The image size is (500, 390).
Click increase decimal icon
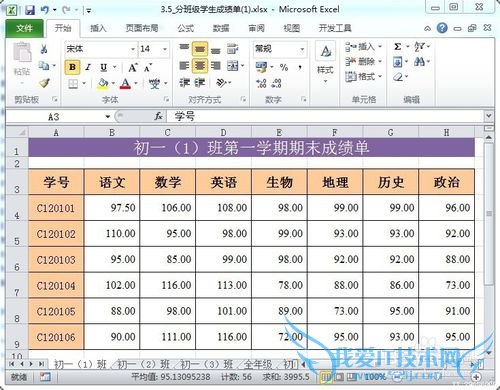pos(261,83)
